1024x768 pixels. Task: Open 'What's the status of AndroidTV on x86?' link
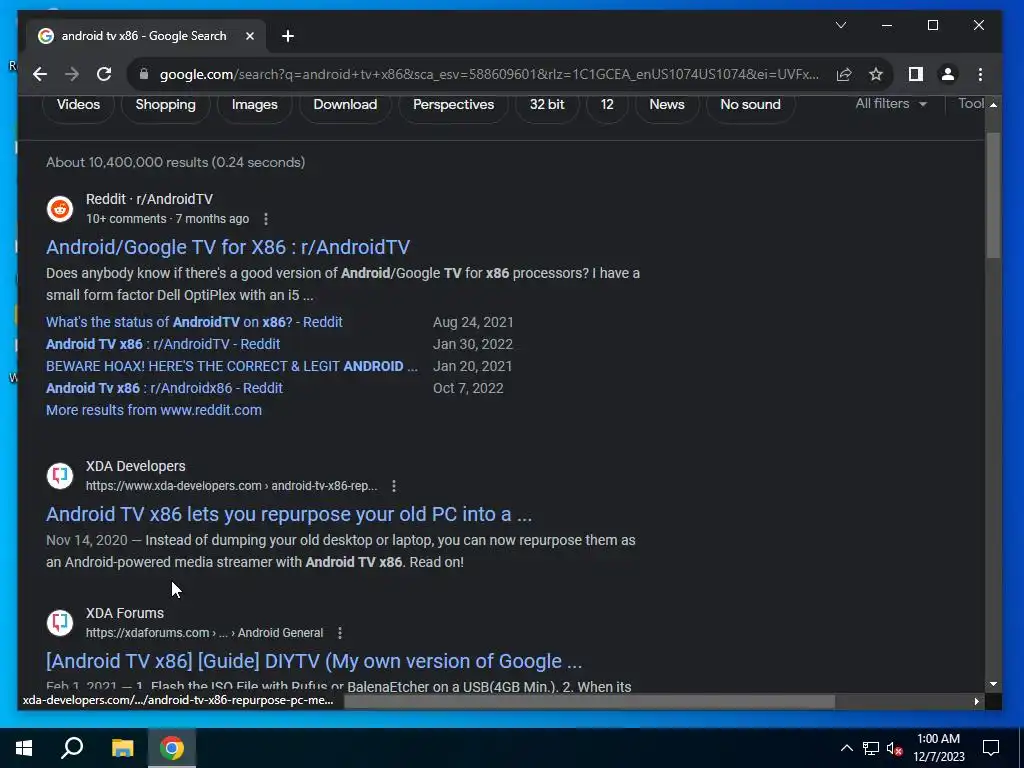pos(194,322)
